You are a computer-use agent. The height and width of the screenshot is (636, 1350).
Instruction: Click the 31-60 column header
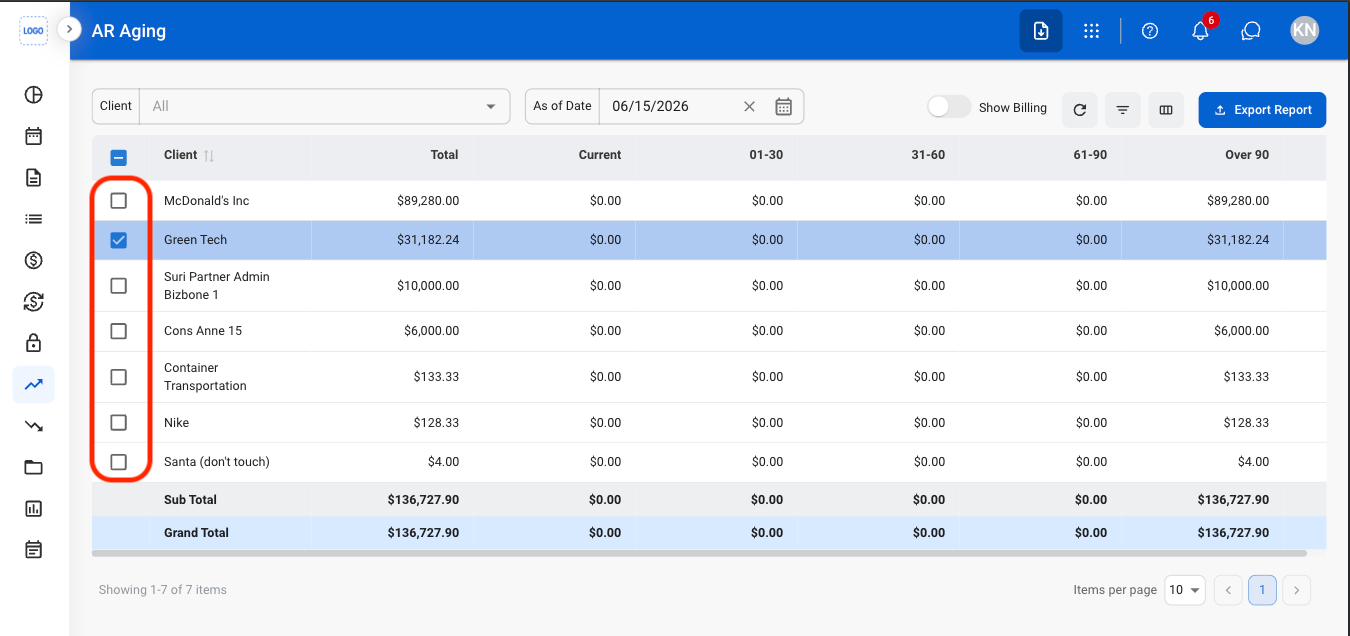[928, 155]
